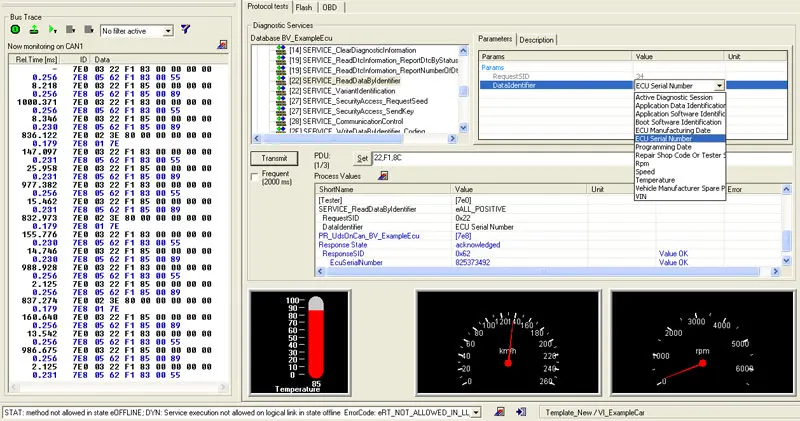The height and width of the screenshot is (421, 800).
Task: Click the first gray stop dropdown icon in Bus Trace
Action: coord(71,30)
